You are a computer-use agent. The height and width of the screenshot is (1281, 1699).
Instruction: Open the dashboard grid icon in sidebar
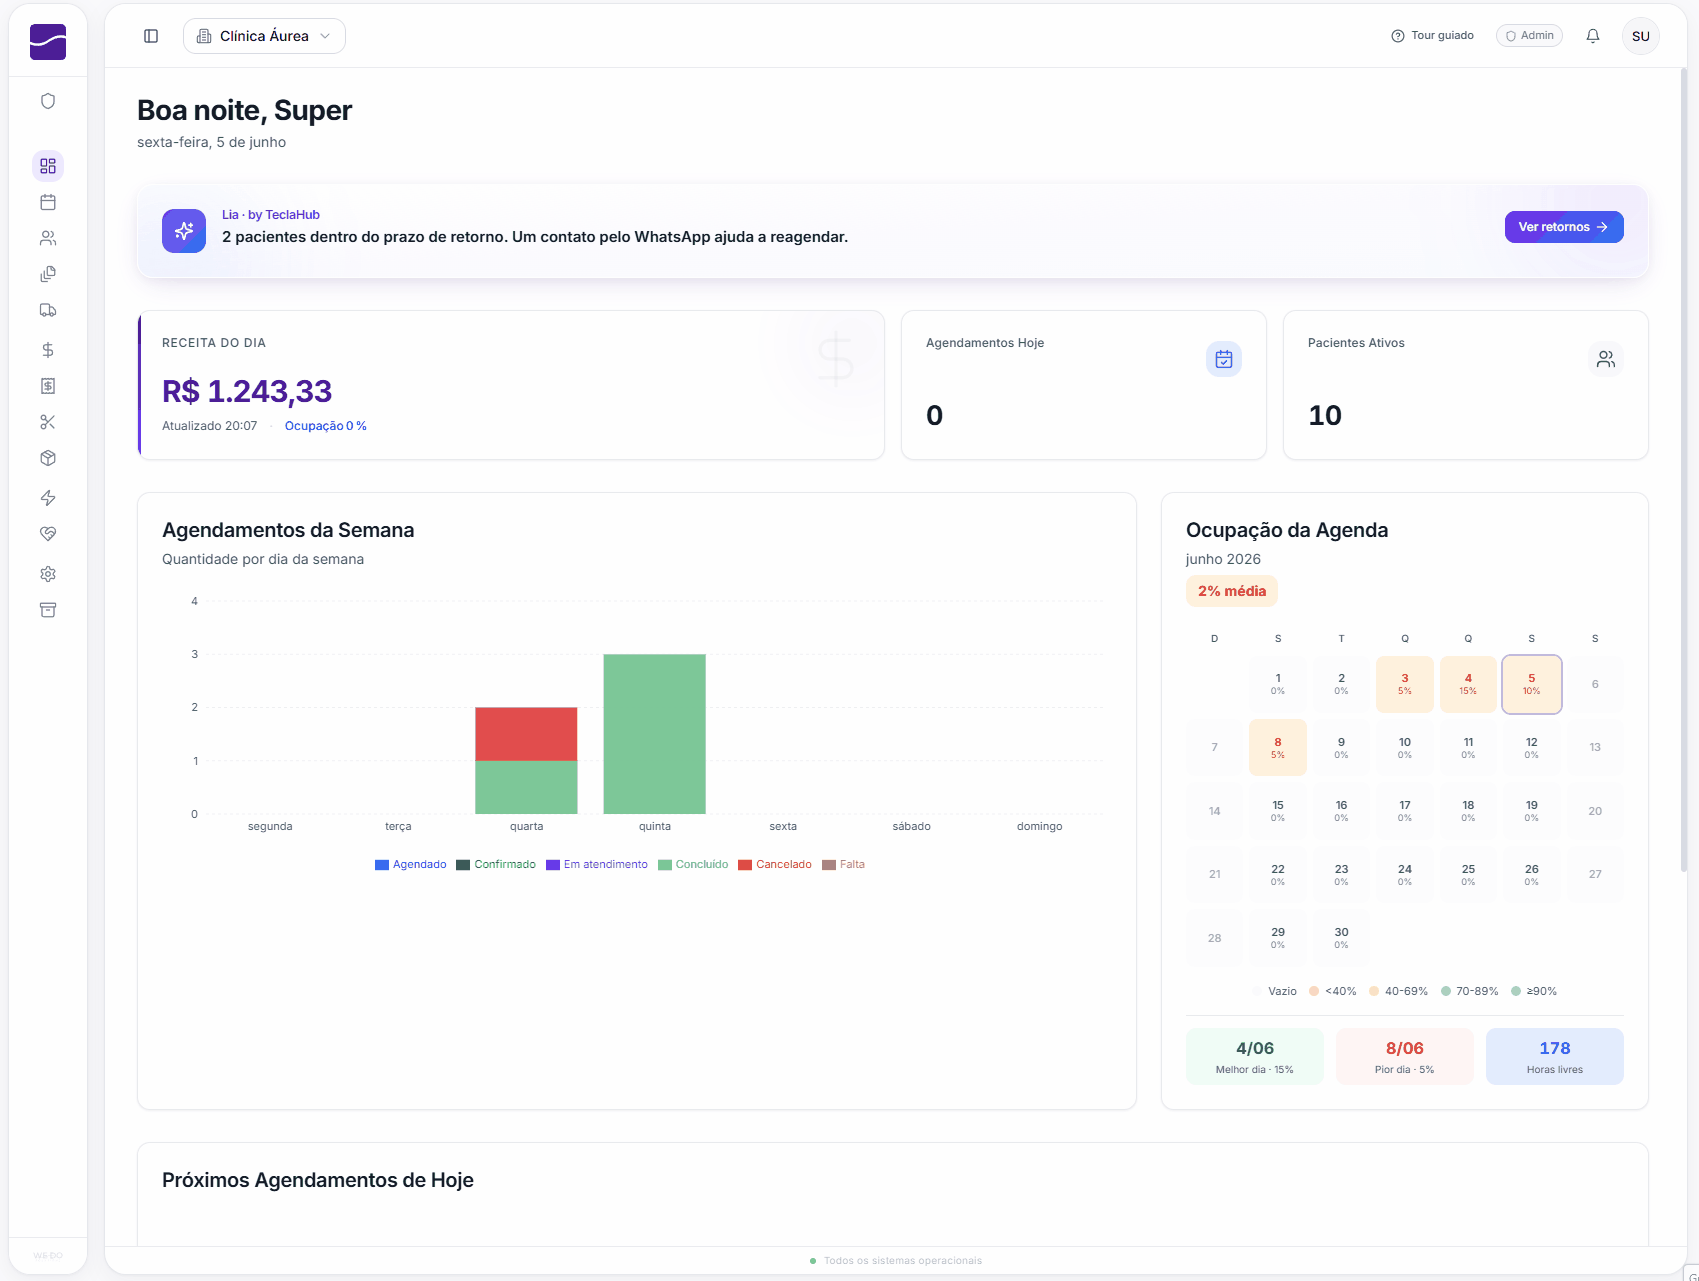(x=48, y=166)
